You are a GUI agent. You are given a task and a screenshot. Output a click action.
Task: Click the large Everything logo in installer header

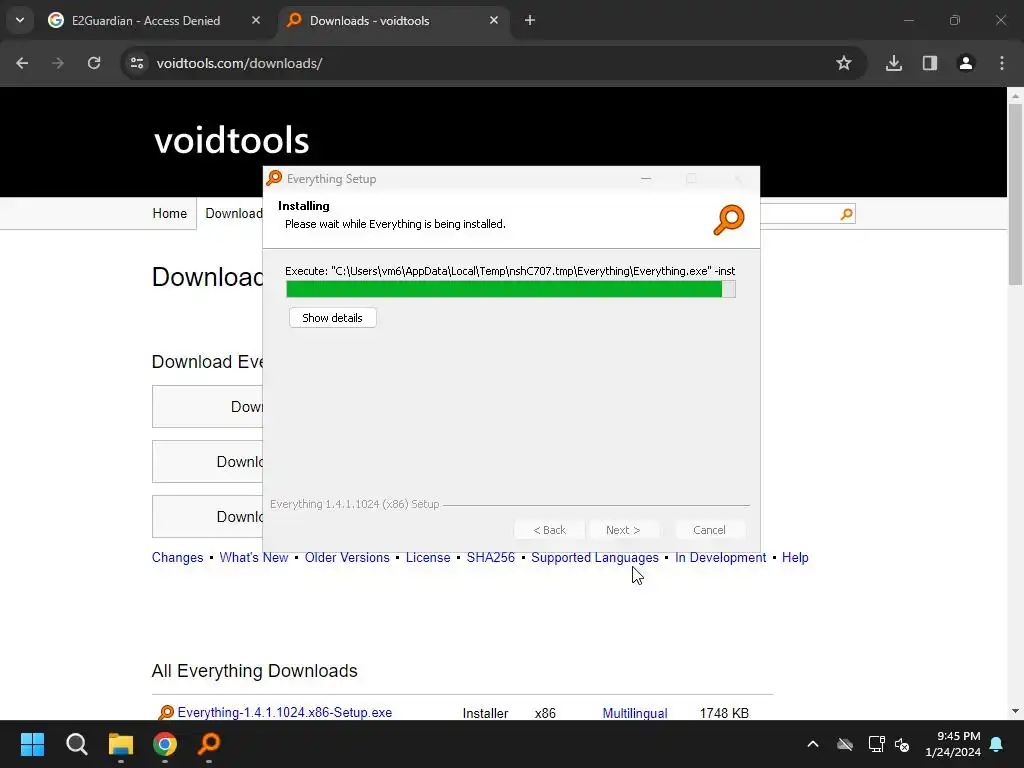click(x=729, y=219)
